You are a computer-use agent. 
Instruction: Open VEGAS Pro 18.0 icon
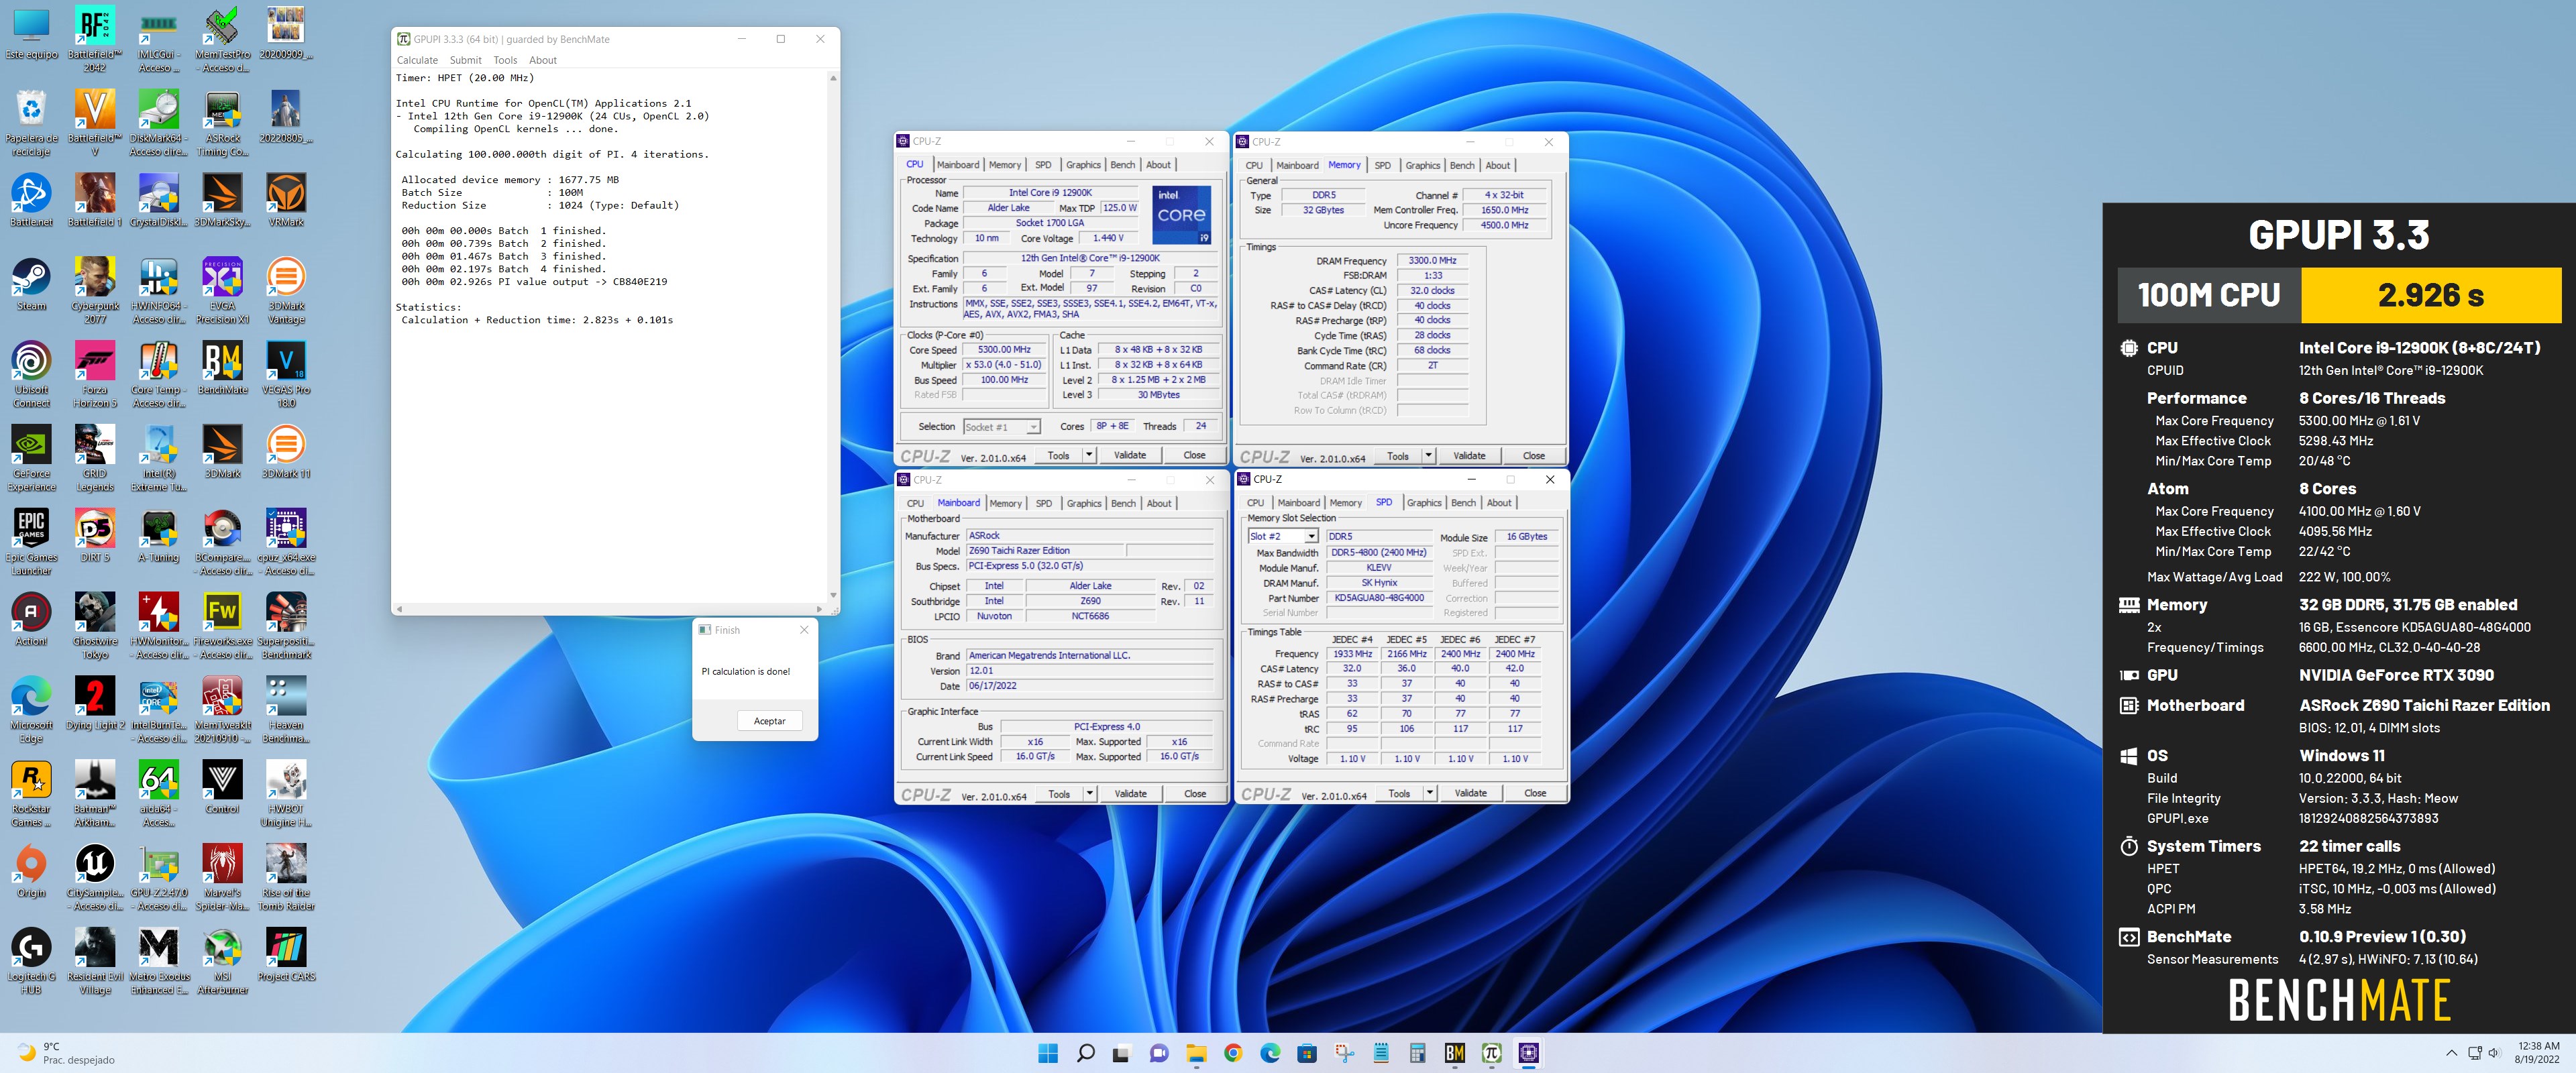[286, 374]
